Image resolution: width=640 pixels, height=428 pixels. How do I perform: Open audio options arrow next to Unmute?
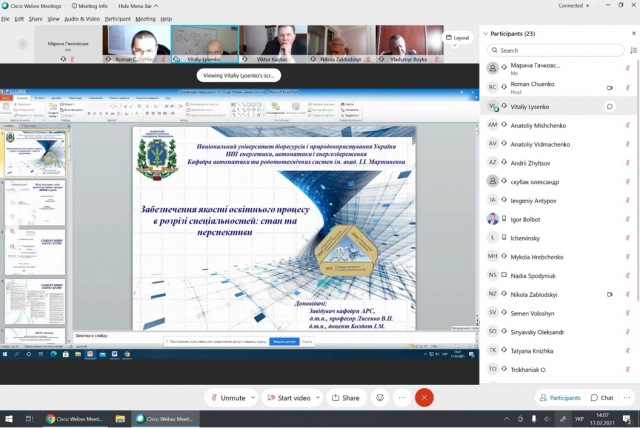[x=253, y=397]
